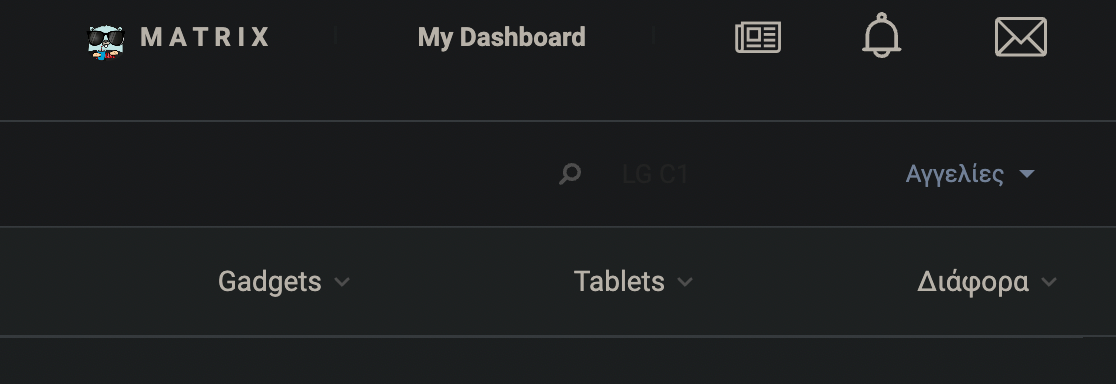1116x384 pixels.
Task: Click the MATRIX site title text
Action: pyautogui.click(x=205, y=37)
